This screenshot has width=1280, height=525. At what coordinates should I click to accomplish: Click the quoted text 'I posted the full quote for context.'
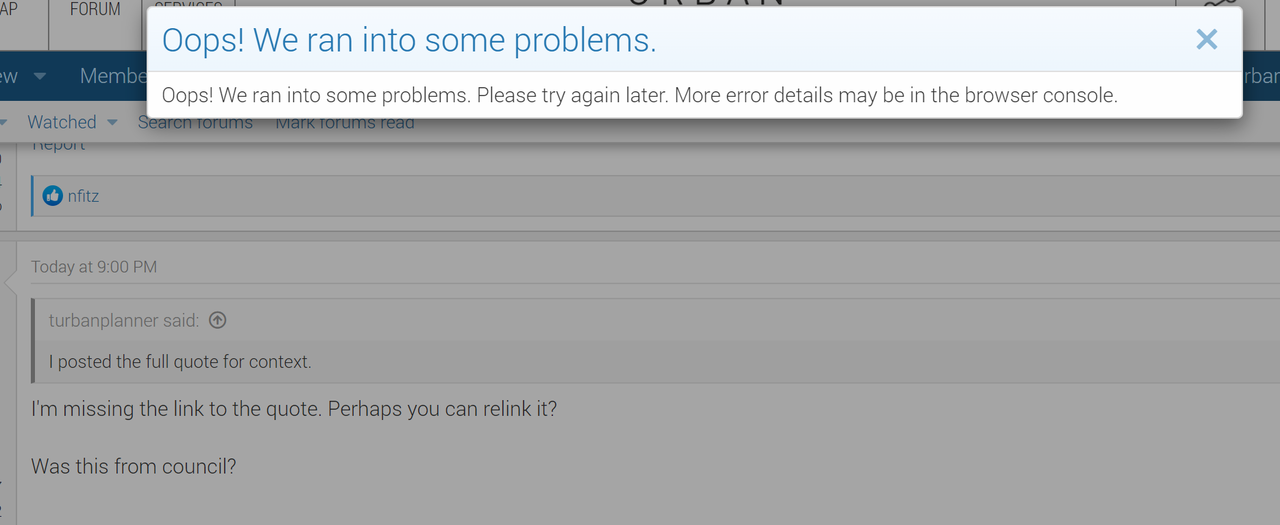(x=180, y=361)
